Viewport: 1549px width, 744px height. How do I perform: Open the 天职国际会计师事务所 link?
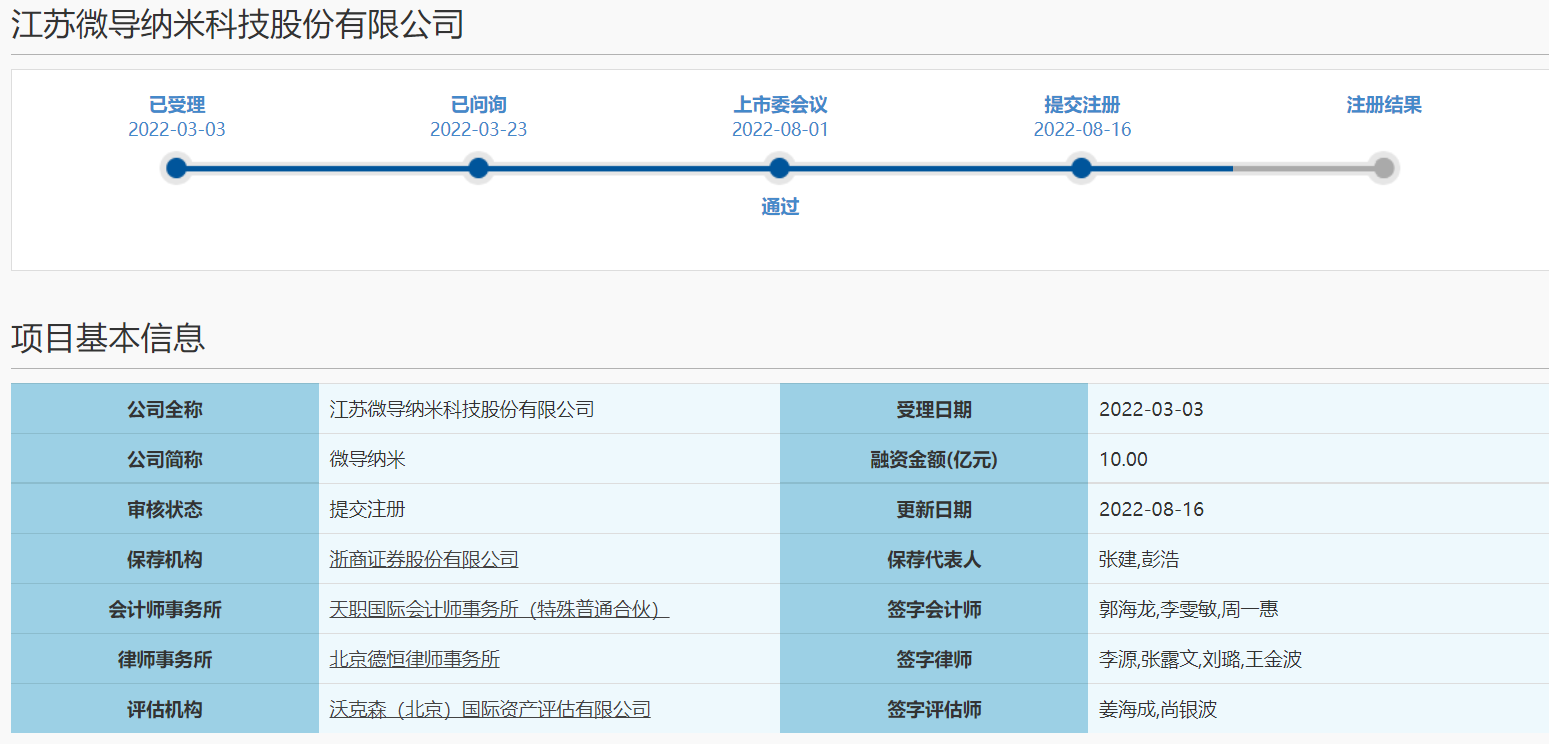pyautogui.click(x=498, y=609)
